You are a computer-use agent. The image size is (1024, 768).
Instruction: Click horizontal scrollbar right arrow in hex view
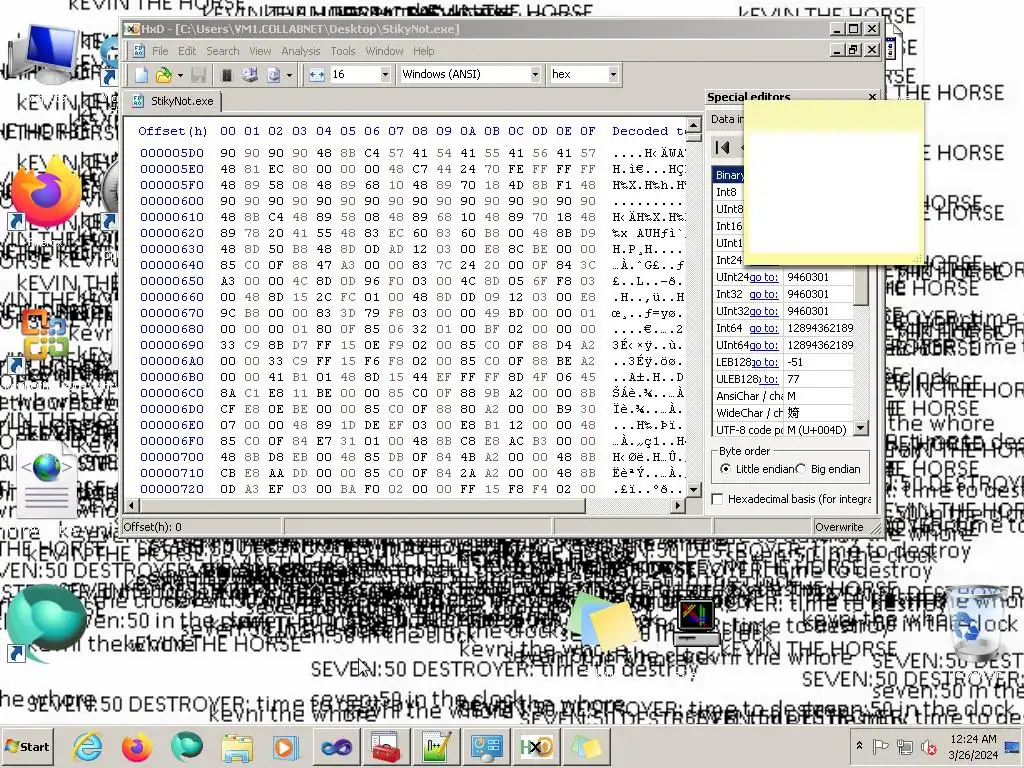[678, 505]
